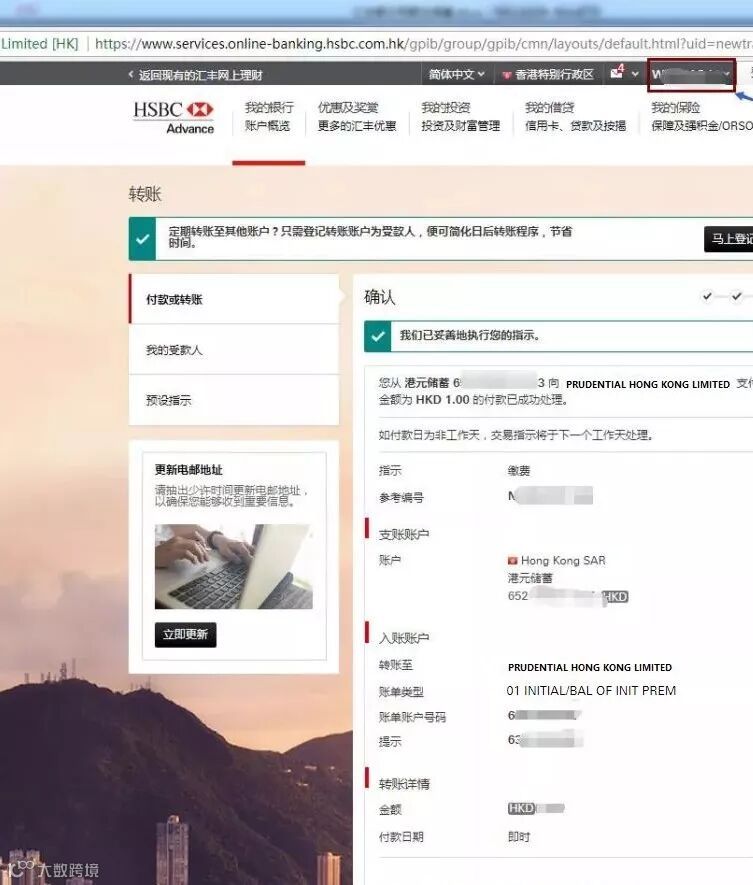753x885 pixels.
Task: Click the 确认 section heading
Action: pos(380,297)
